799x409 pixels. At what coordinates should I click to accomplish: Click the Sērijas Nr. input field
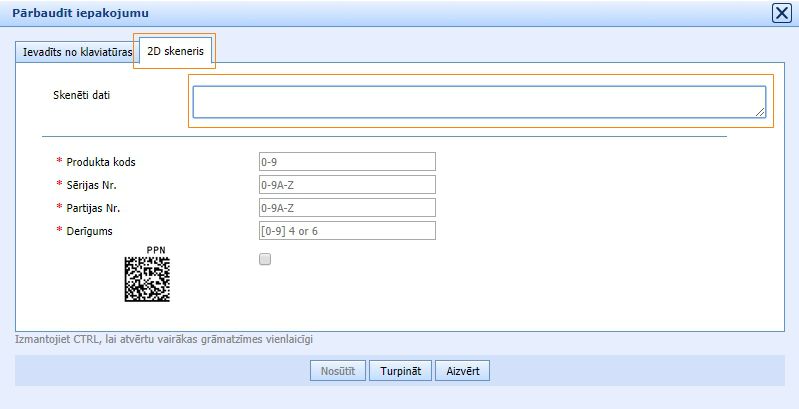[x=346, y=185]
